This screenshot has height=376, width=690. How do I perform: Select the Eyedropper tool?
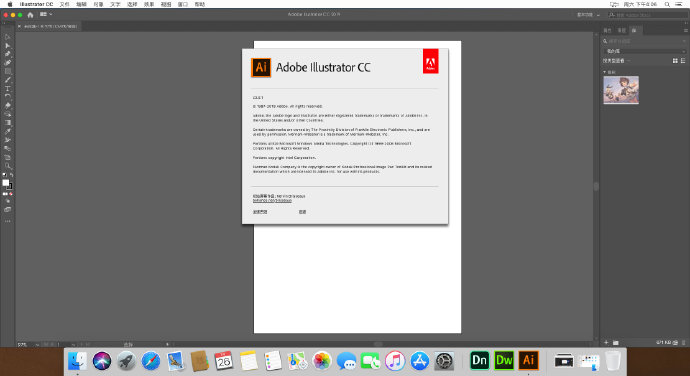(7, 132)
